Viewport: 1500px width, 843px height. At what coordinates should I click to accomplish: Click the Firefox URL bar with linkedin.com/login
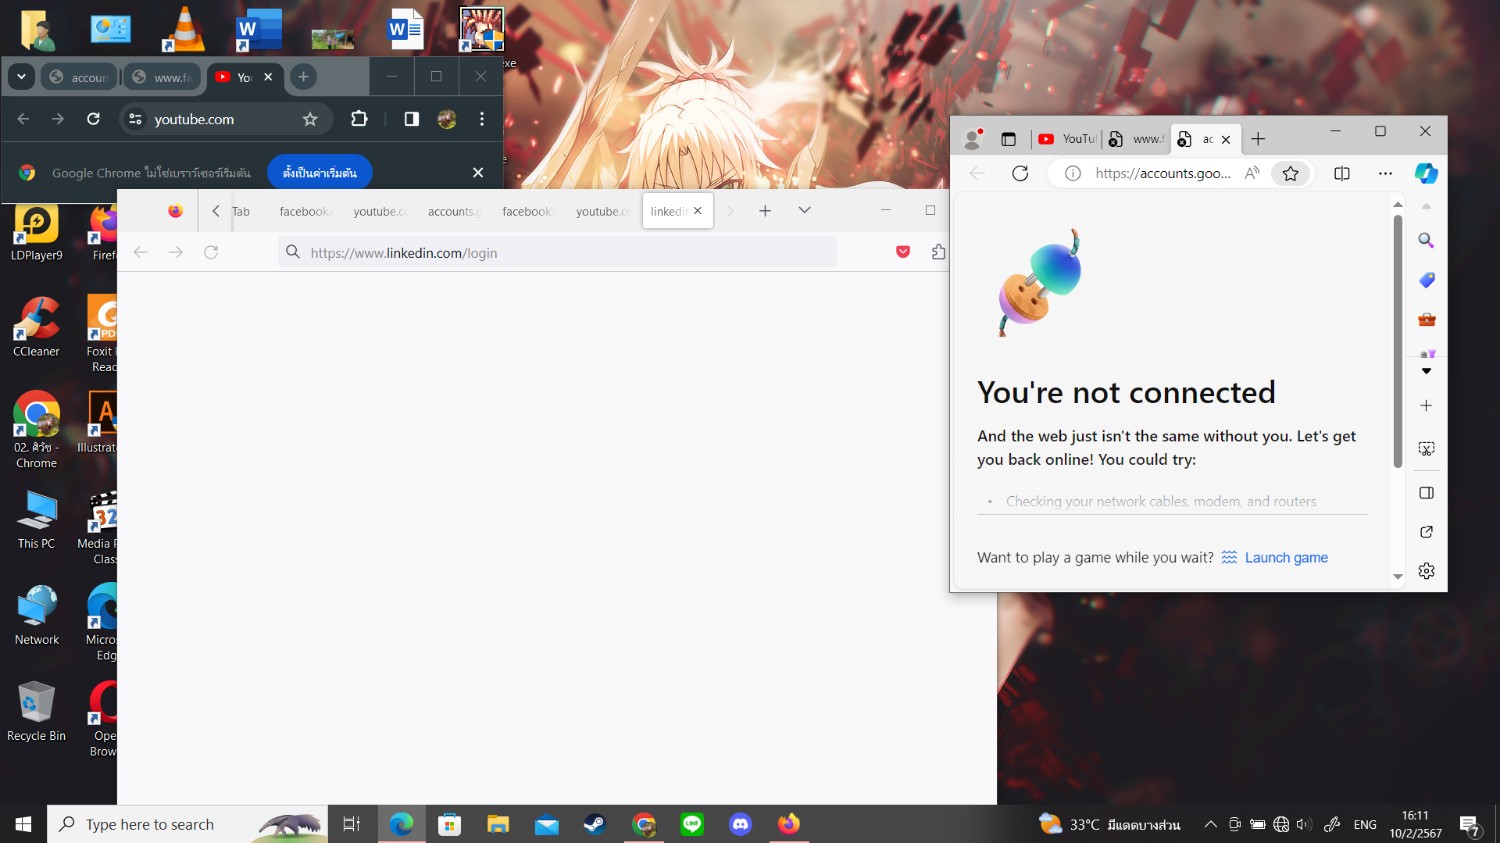(557, 252)
